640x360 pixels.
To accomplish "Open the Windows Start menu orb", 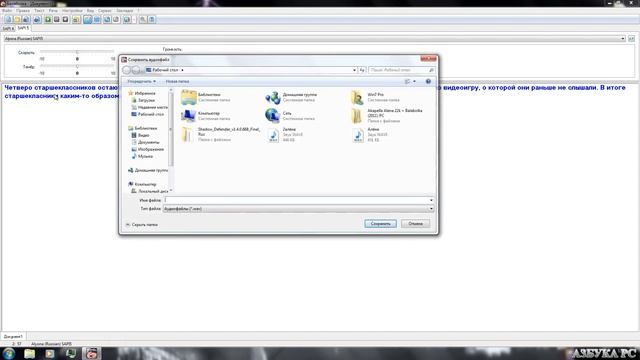I will [9, 353].
